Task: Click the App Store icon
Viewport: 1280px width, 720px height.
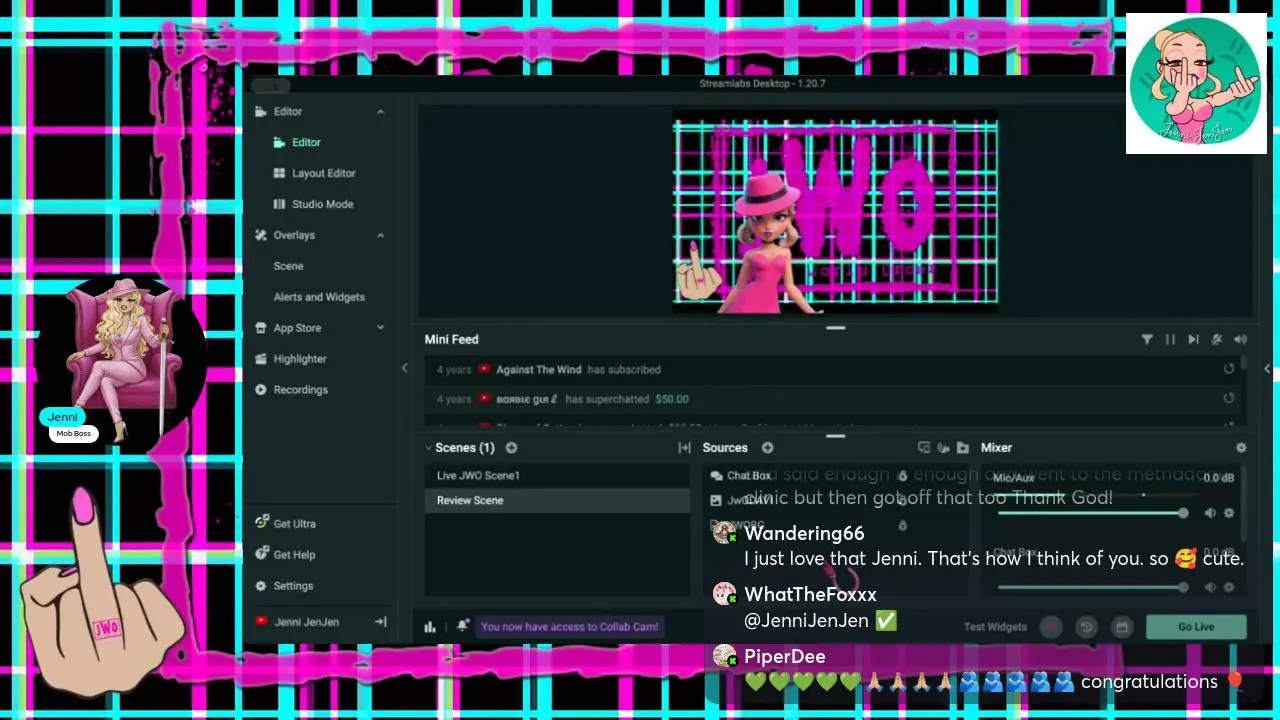Action: click(x=261, y=328)
